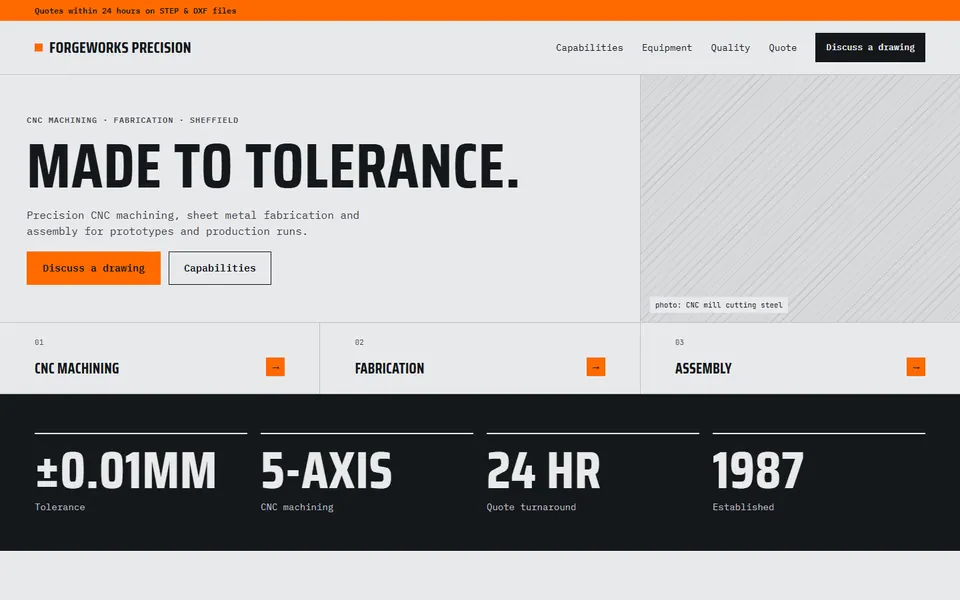Click the 24 HR stat value
This screenshot has width=960, height=600.
(x=544, y=470)
